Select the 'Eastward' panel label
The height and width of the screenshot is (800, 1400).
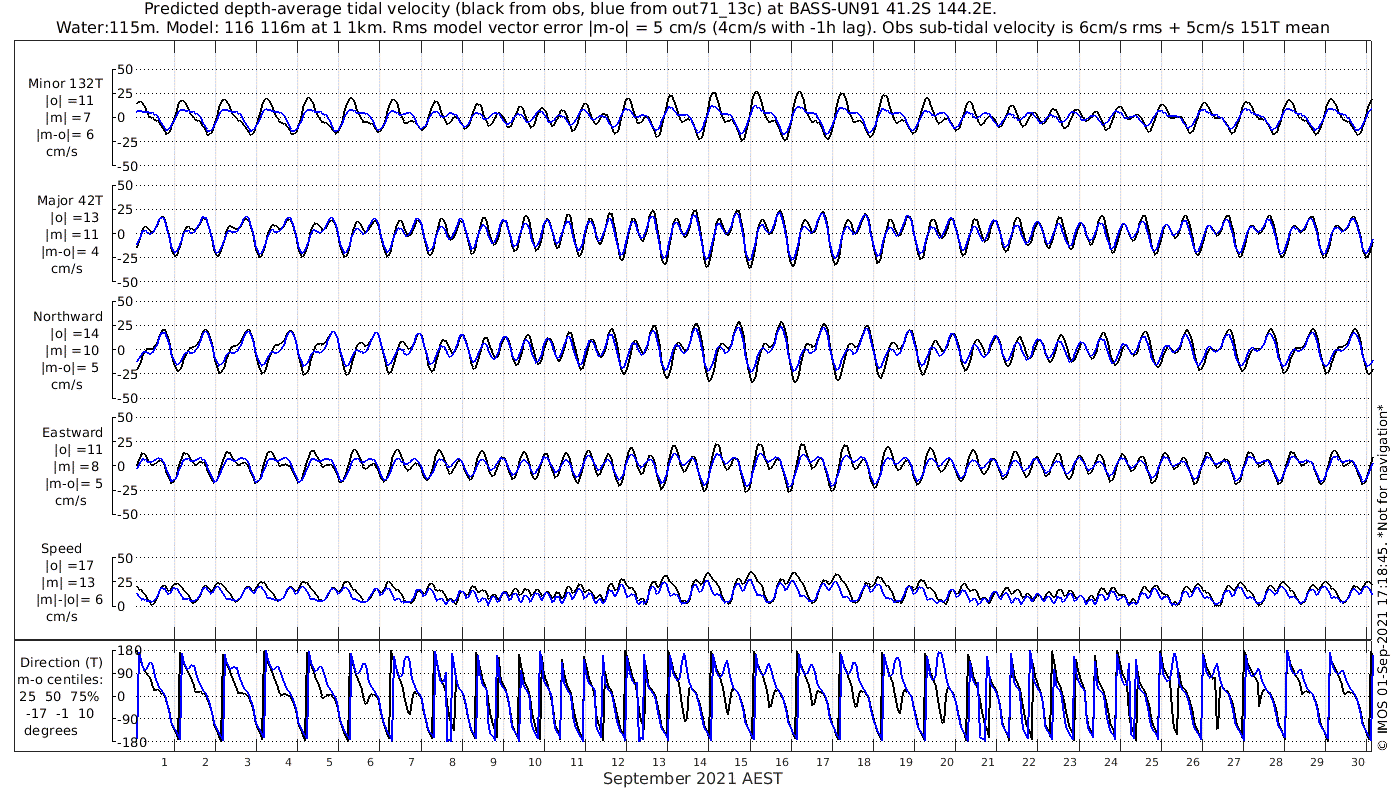[72, 432]
